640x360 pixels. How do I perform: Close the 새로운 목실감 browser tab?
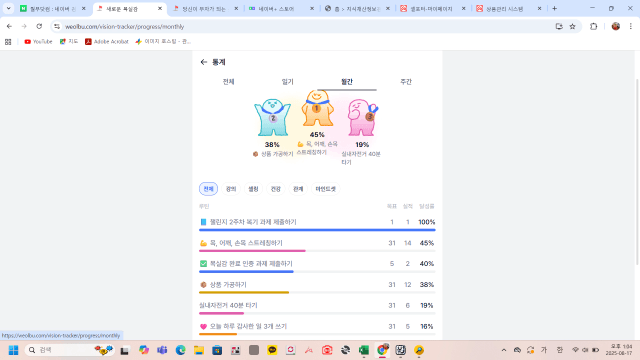160,8
